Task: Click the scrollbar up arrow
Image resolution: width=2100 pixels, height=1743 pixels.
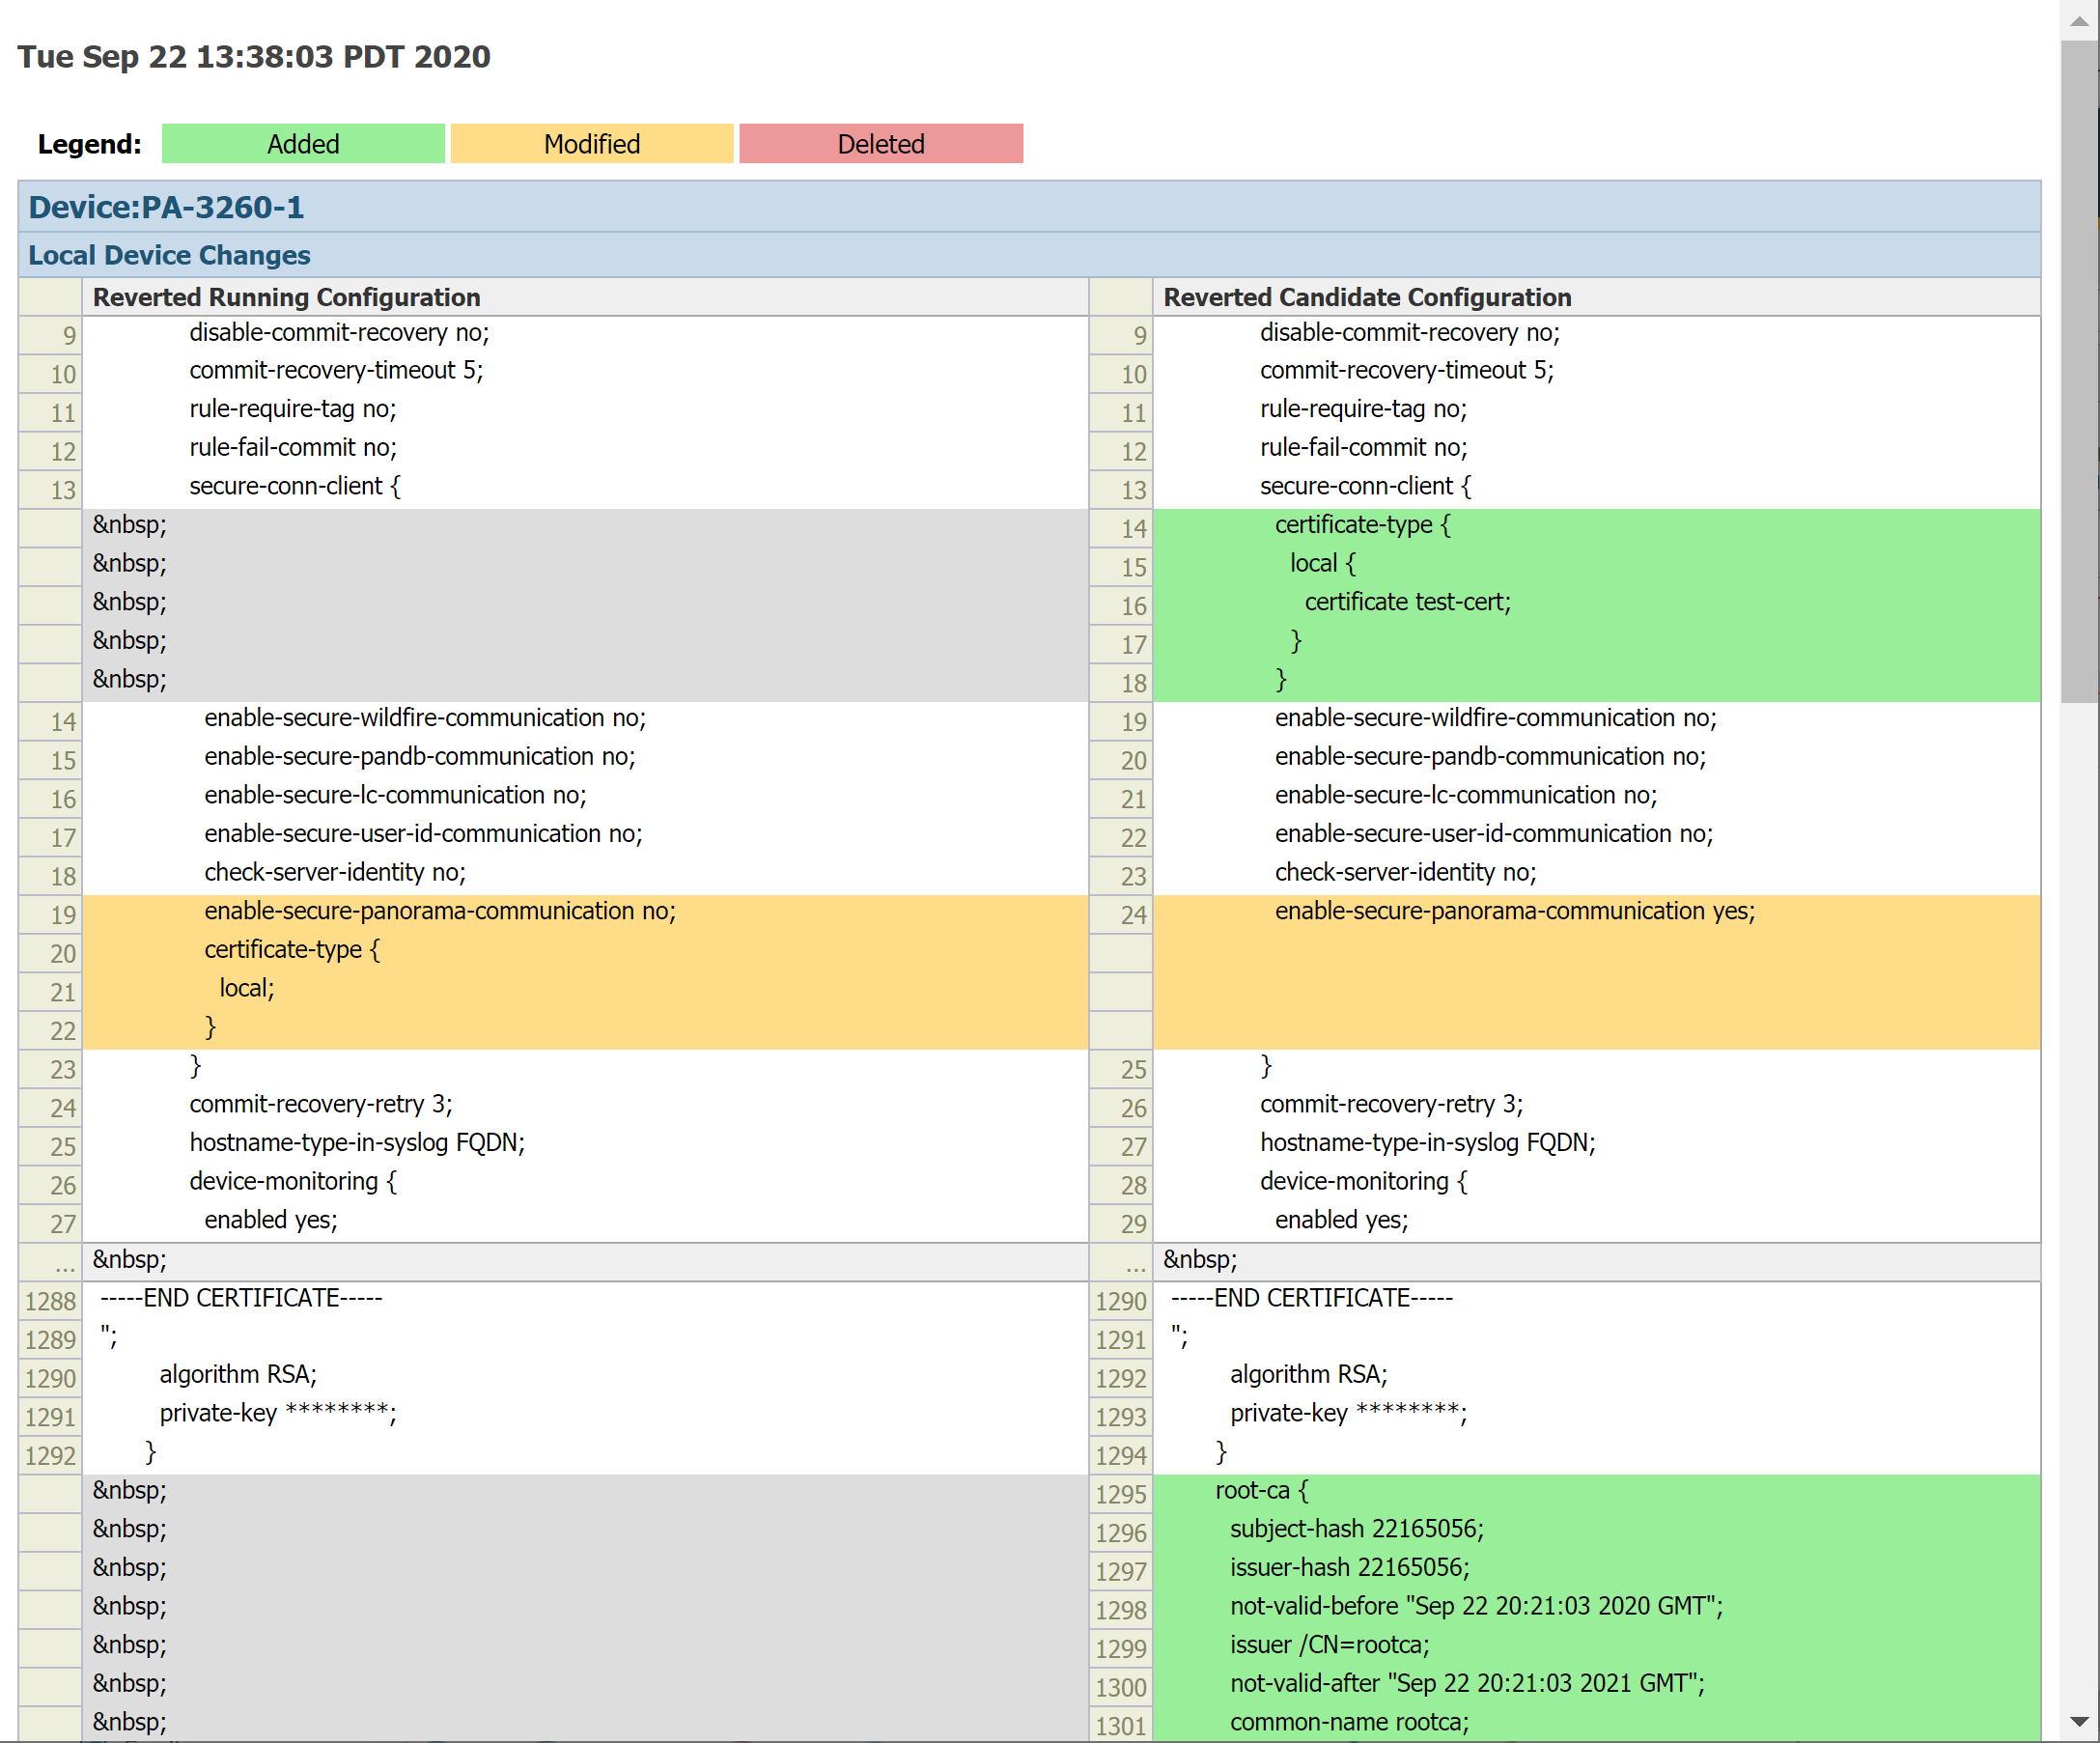Action: (2079, 20)
